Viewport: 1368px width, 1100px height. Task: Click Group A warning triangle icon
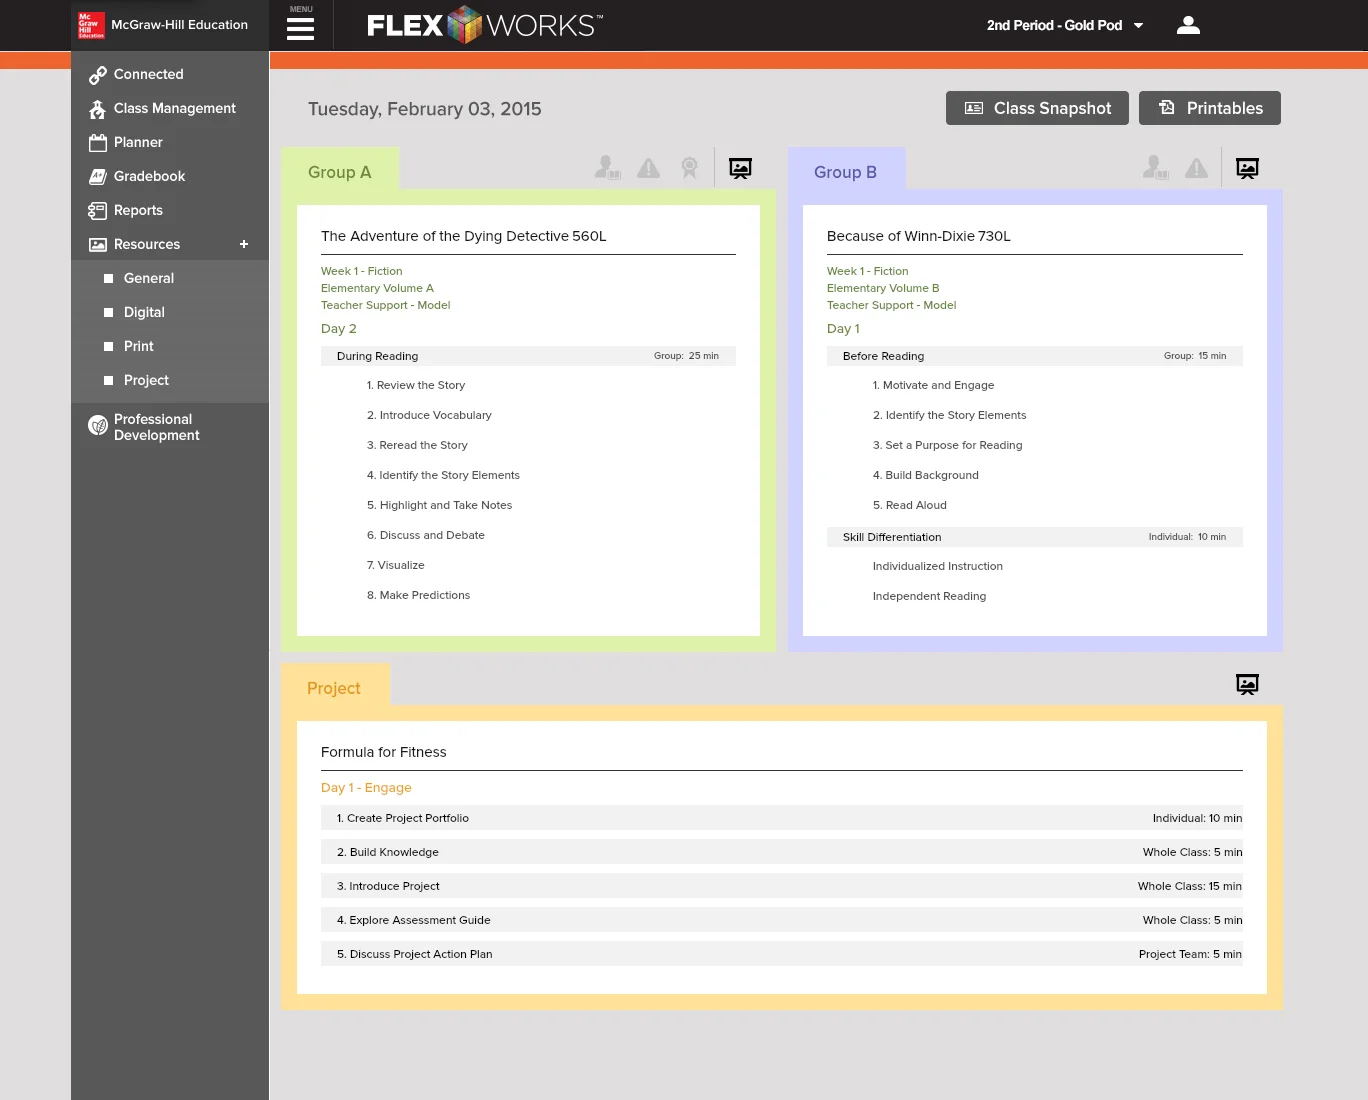coord(649,168)
